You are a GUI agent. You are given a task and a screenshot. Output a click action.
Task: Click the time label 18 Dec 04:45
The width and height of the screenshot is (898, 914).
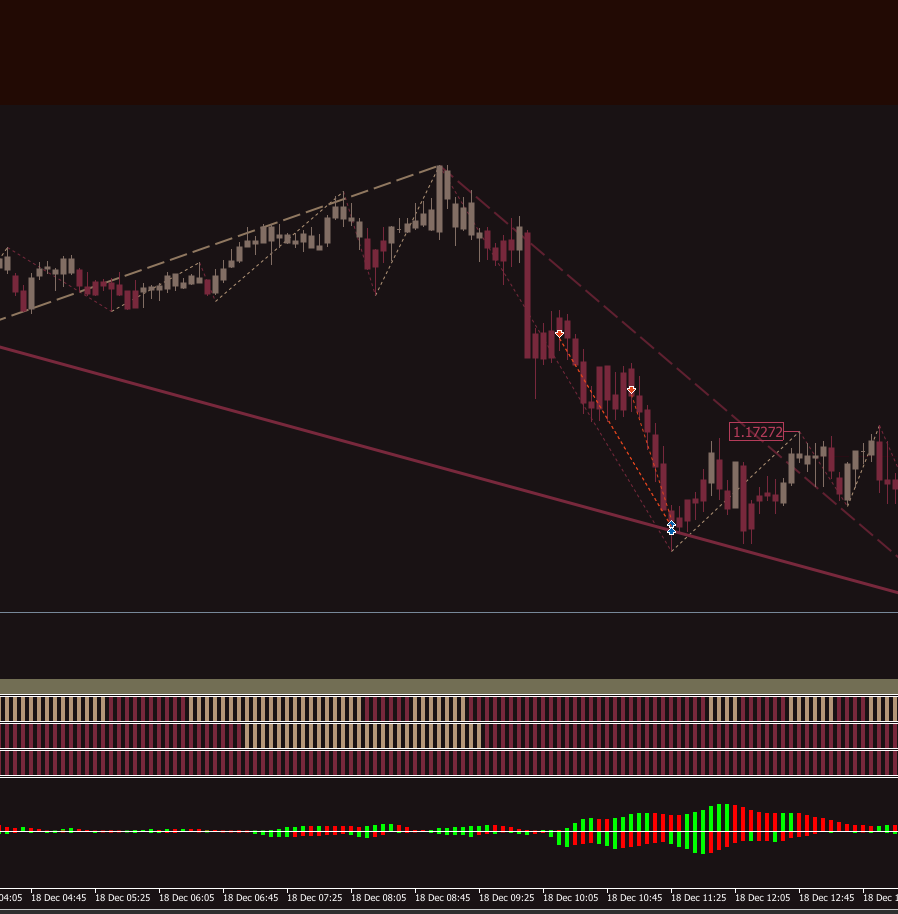tap(58, 898)
